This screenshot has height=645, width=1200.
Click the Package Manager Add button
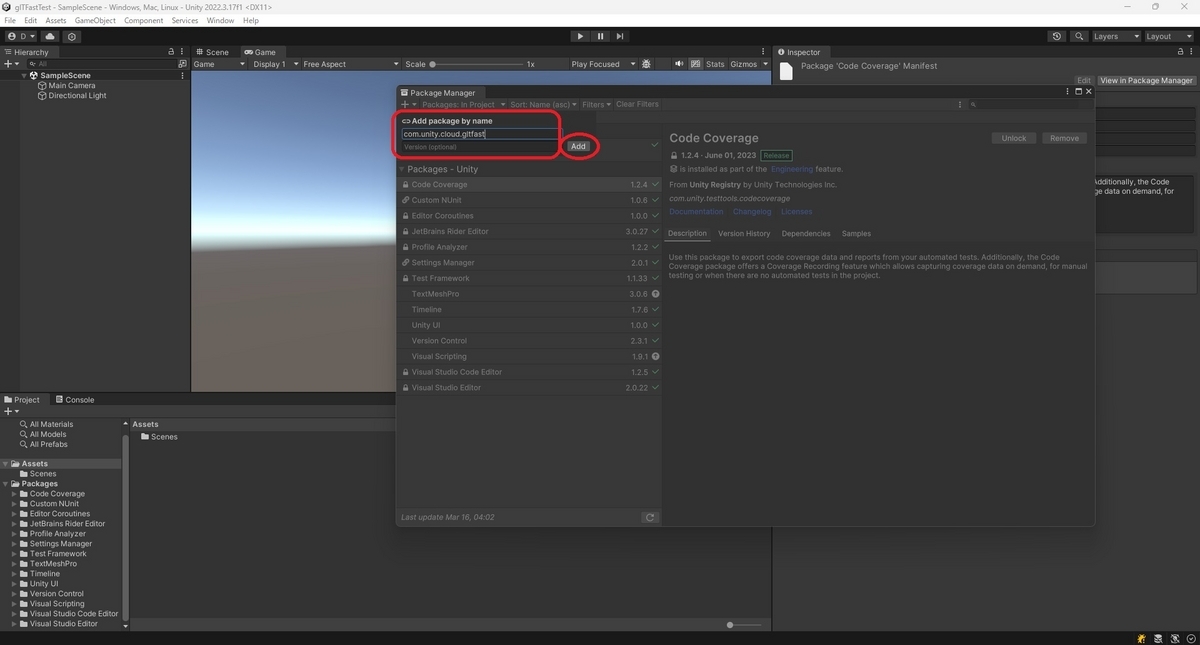click(x=578, y=146)
